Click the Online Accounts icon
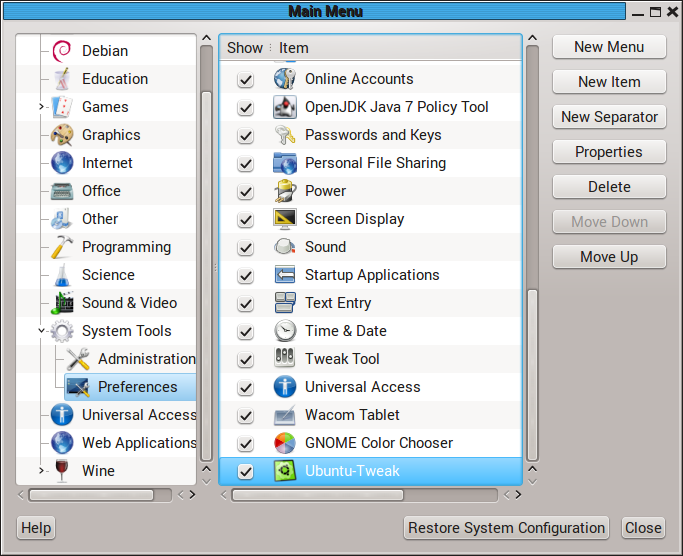Screen dimensions: 683x556 (285, 79)
